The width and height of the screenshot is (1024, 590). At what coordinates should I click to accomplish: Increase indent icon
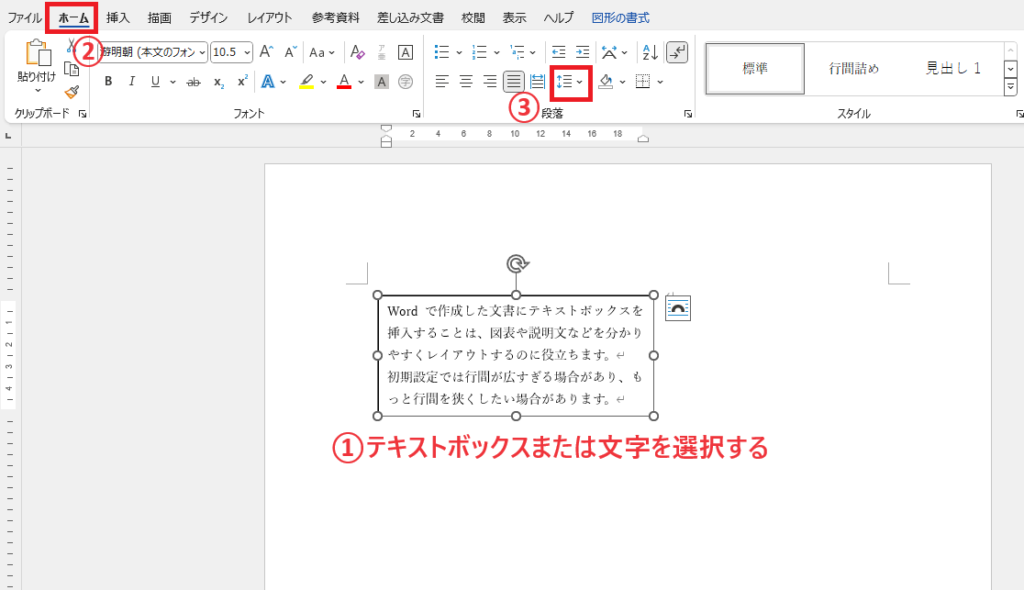click(583, 52)
